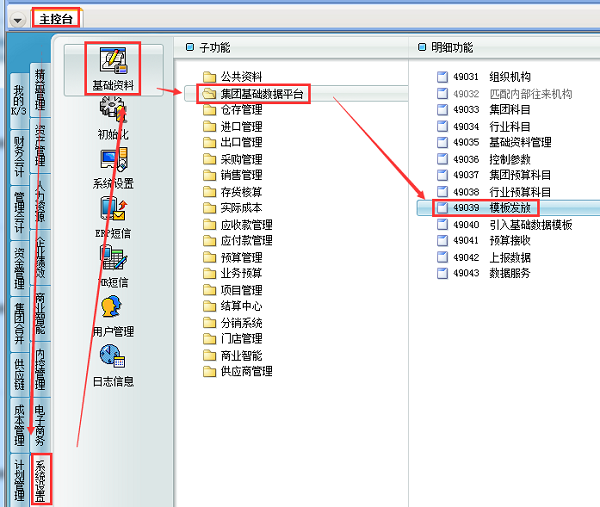Click the document icon for 49033 集团科目
Image resolution: width=600 pixels, height=507 pixels.
click(x=442, y=110)
